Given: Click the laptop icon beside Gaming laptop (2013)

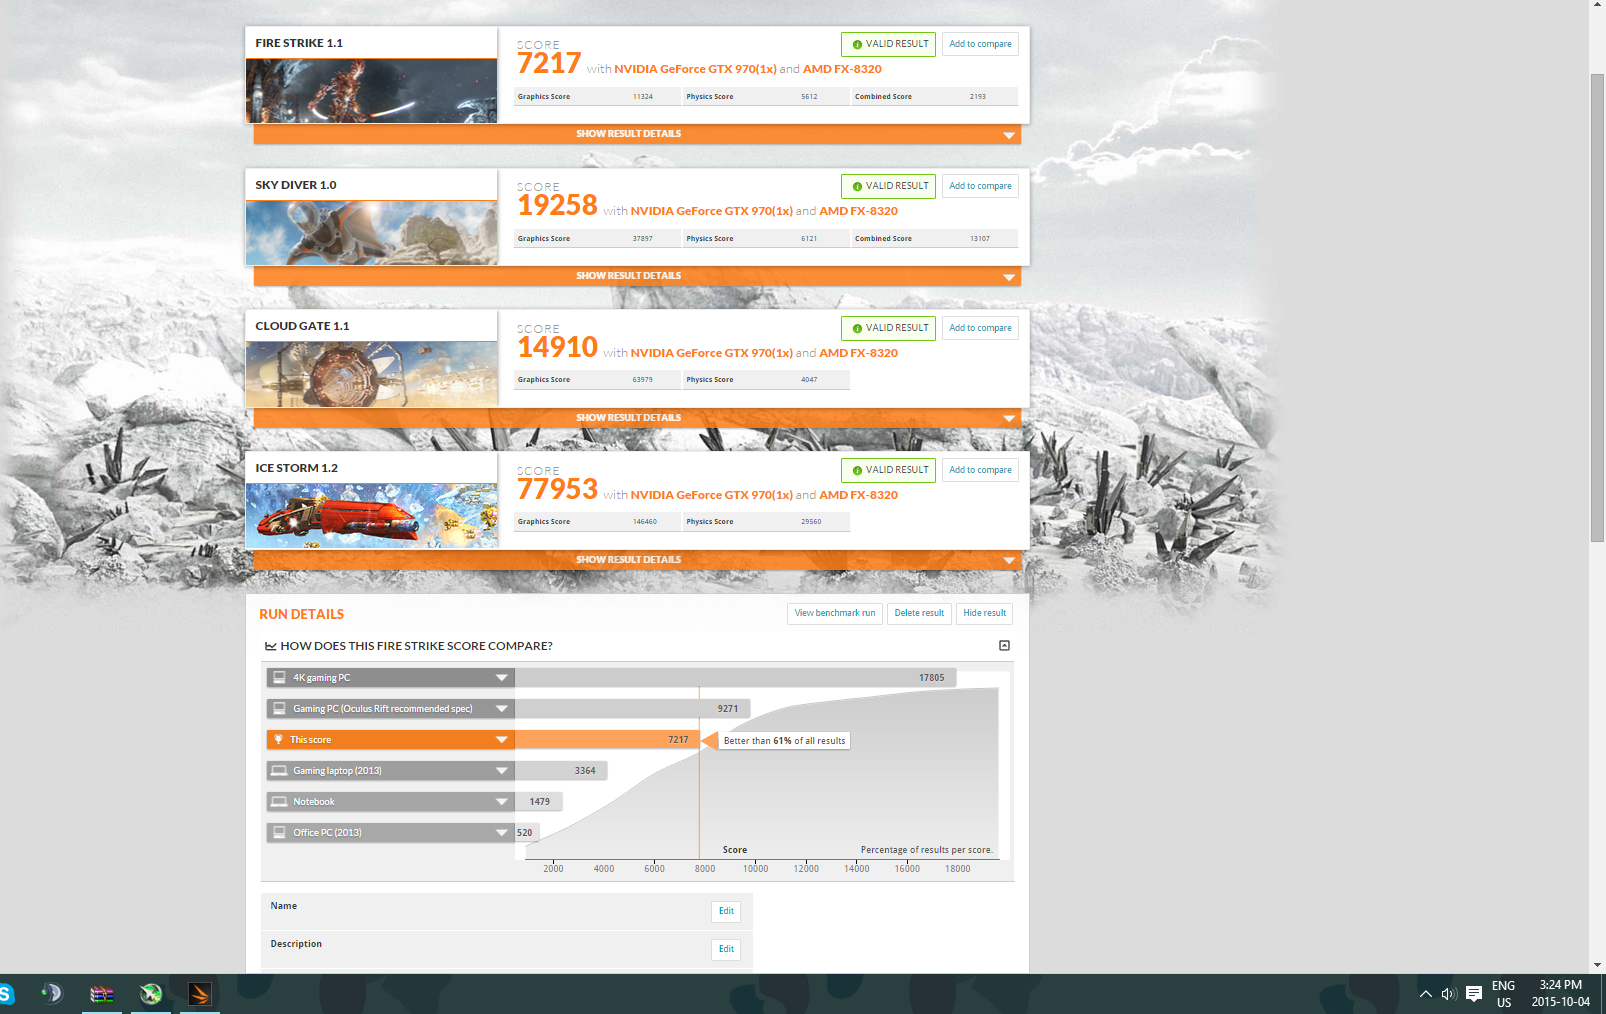Looking at the screenshot, I should 279,770.
